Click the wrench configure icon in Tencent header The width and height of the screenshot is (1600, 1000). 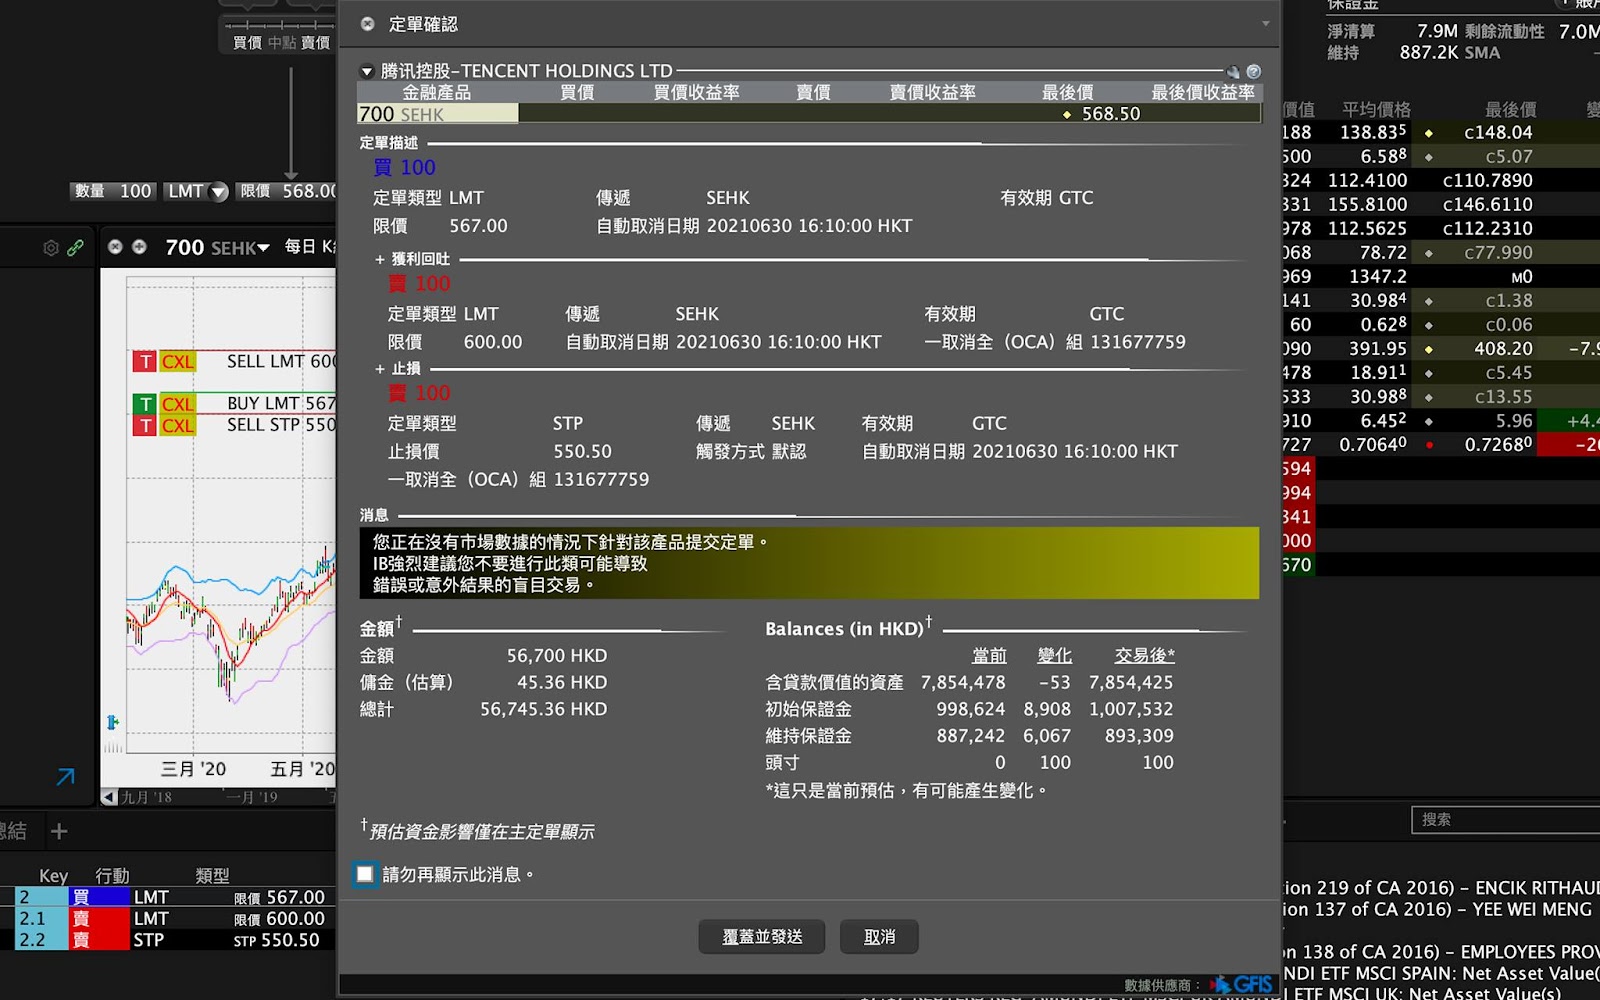tap(1233, 72)
